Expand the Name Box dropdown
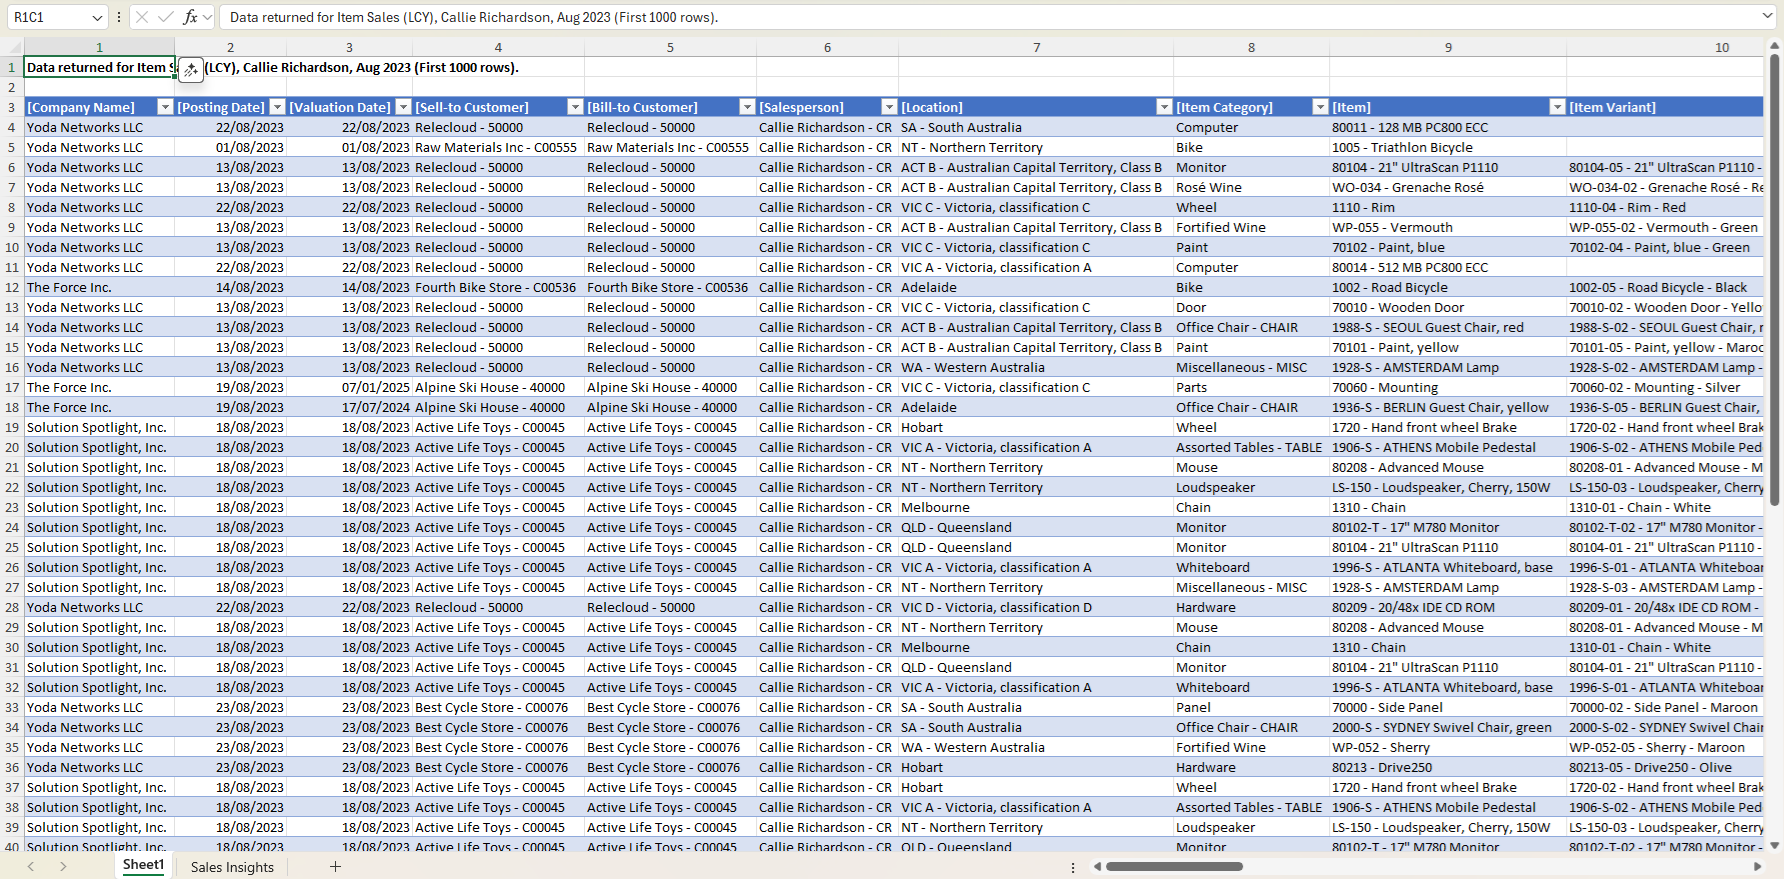The width and height of the screenshot is (1784, 879). click(97, 17)
